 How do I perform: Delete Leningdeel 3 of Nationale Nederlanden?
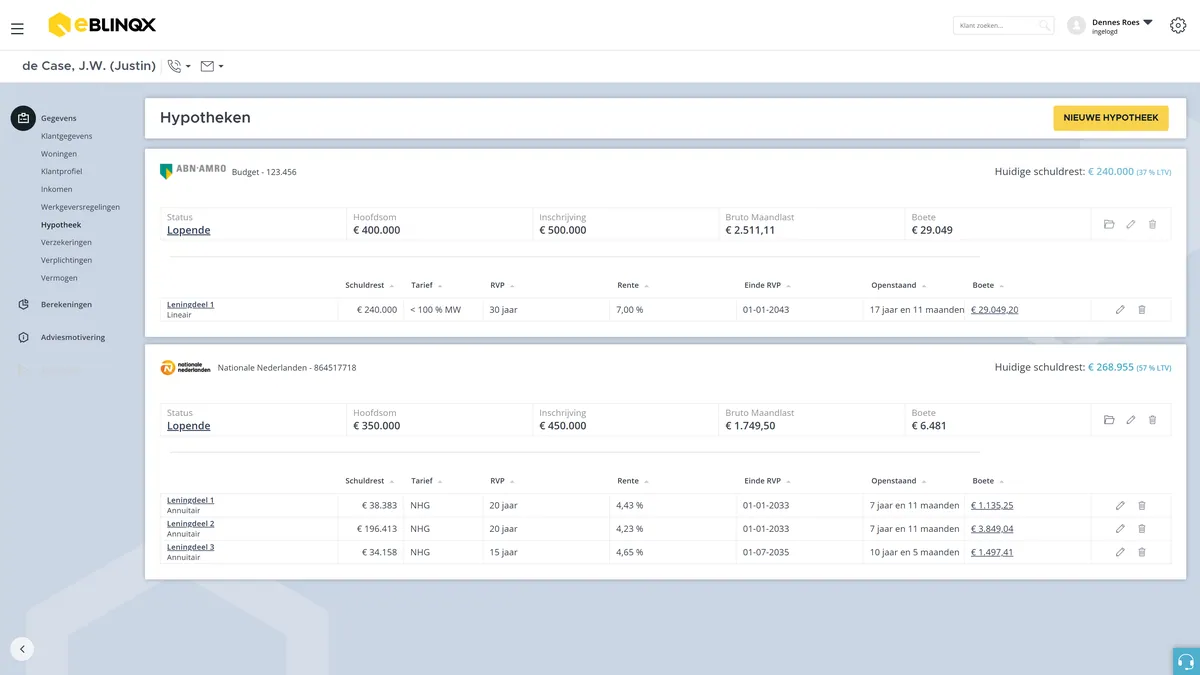[x=1142, y=552]
